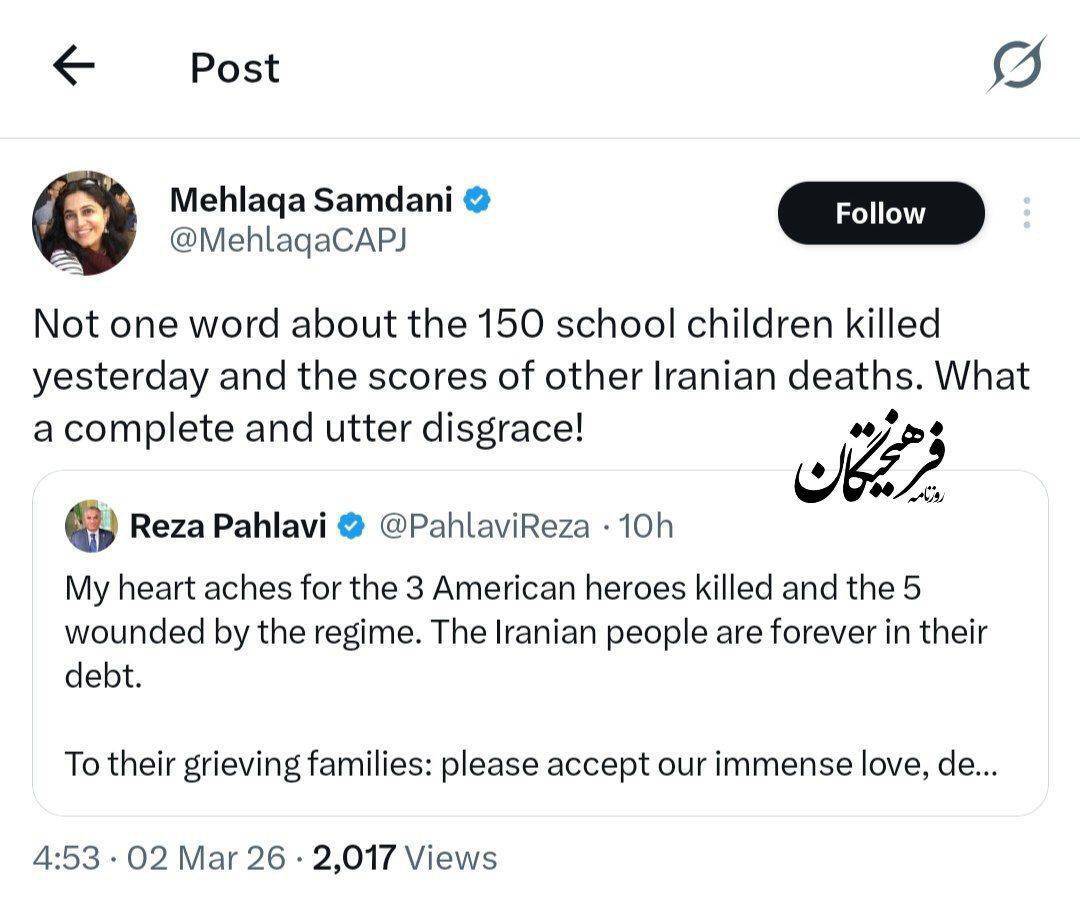The image size is (1080, 904).
Task: Open the three-dot more options menu
Action: click(1026, 213)
